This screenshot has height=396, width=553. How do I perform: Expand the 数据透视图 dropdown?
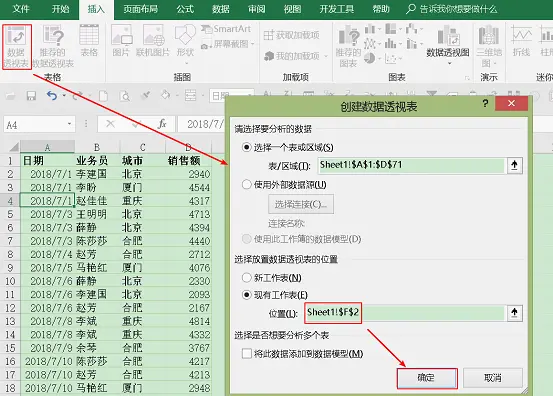pos(449,63)
